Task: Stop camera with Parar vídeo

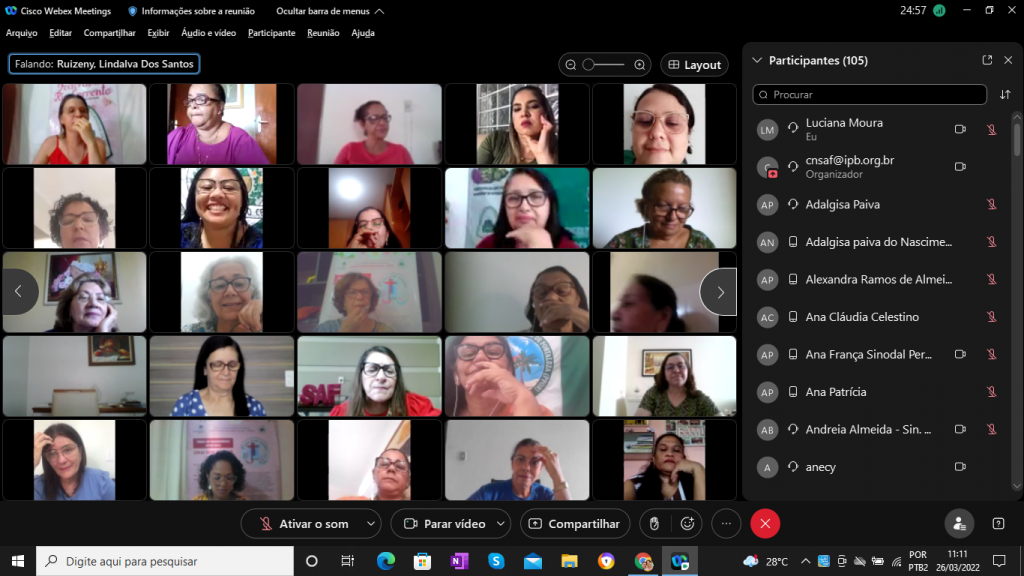Action: point(443,523)
